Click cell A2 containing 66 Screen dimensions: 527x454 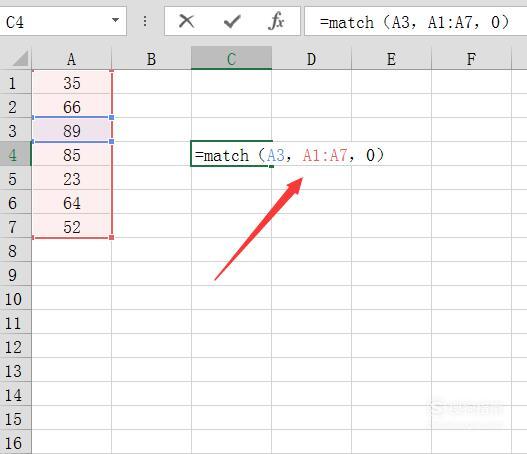pos(72,107)
